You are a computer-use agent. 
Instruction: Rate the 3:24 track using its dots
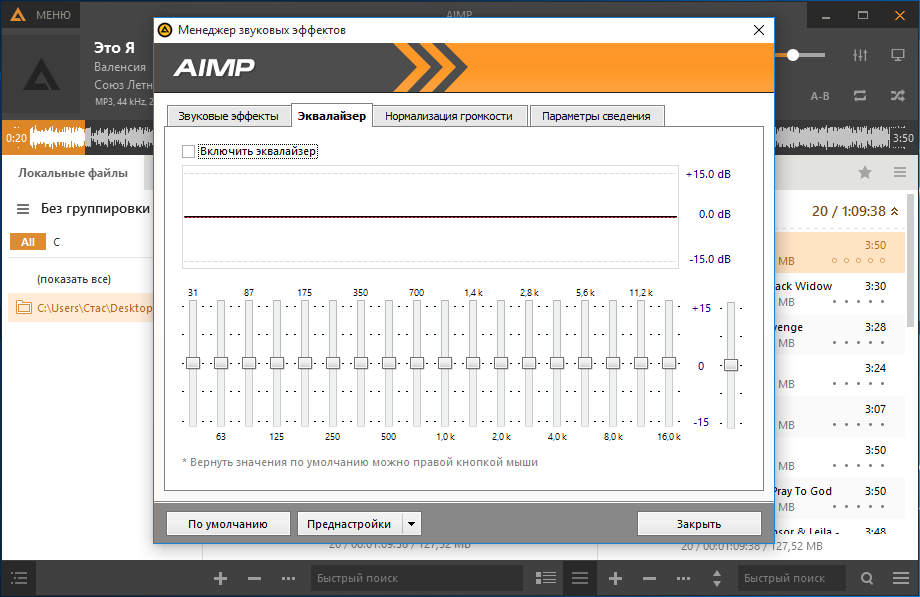858,384
